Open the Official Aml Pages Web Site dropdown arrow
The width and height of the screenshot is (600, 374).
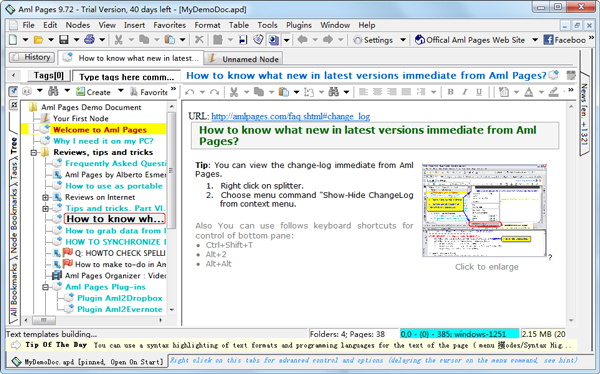pos(535,39)
